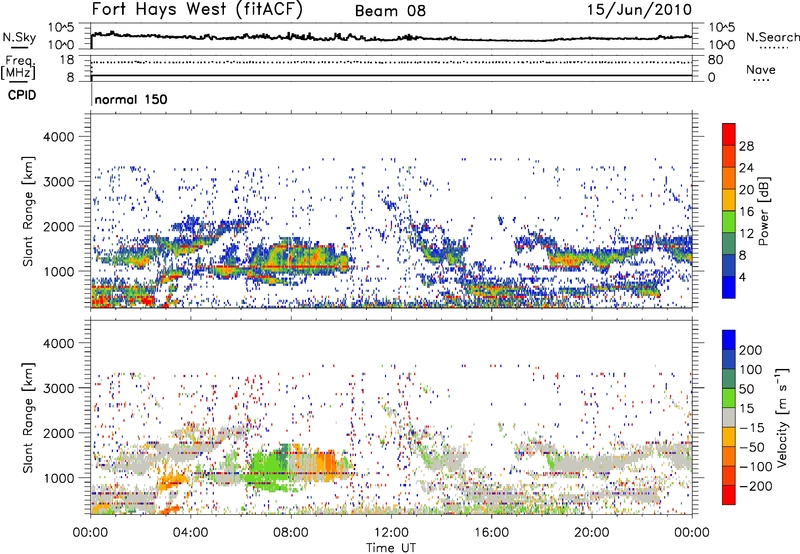Click the power panel 'Slant Range [km]' label
The width and height of the screenshot is (800, 554).
(28, 211)
